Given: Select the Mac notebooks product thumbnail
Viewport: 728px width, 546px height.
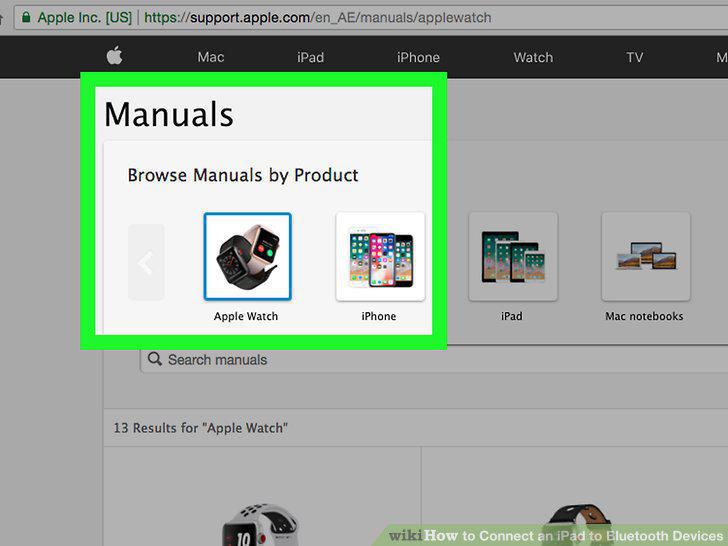Looking at the screenshot, I should pyautogui.click(x=646, y=256).
